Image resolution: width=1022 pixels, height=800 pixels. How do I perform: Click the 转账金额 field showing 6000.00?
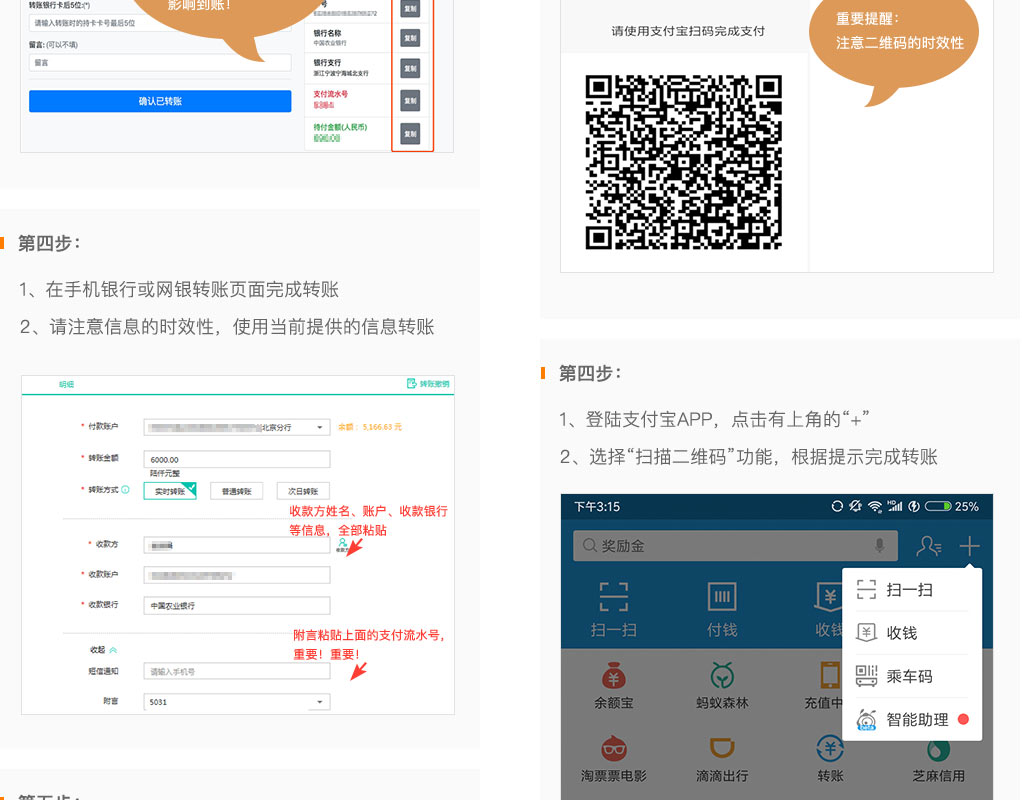coord(236,459)
